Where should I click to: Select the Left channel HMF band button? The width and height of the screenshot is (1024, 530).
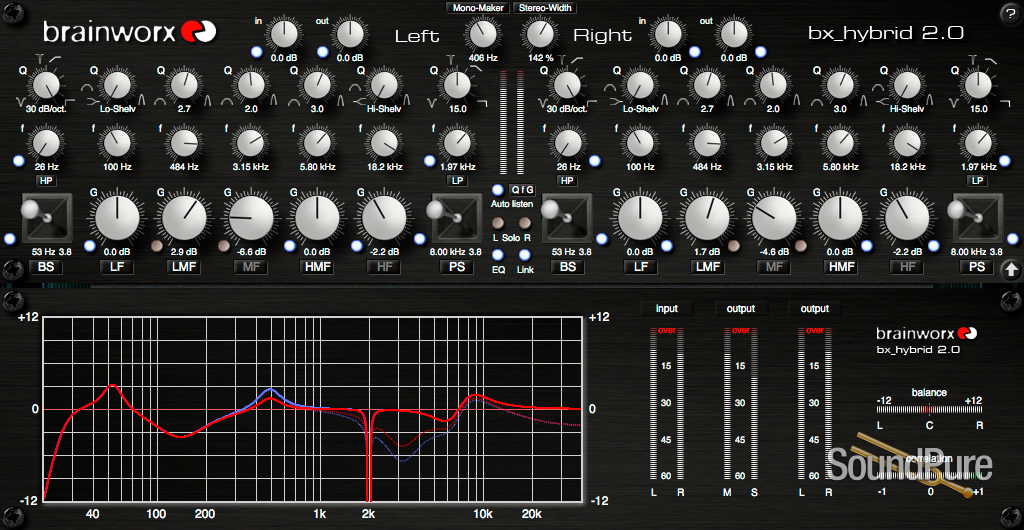[316, 267]
